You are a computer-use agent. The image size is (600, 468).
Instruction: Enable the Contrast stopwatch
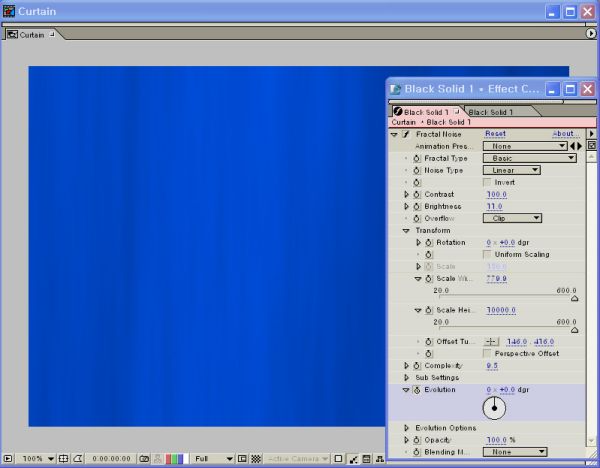(x=417, y=194)
